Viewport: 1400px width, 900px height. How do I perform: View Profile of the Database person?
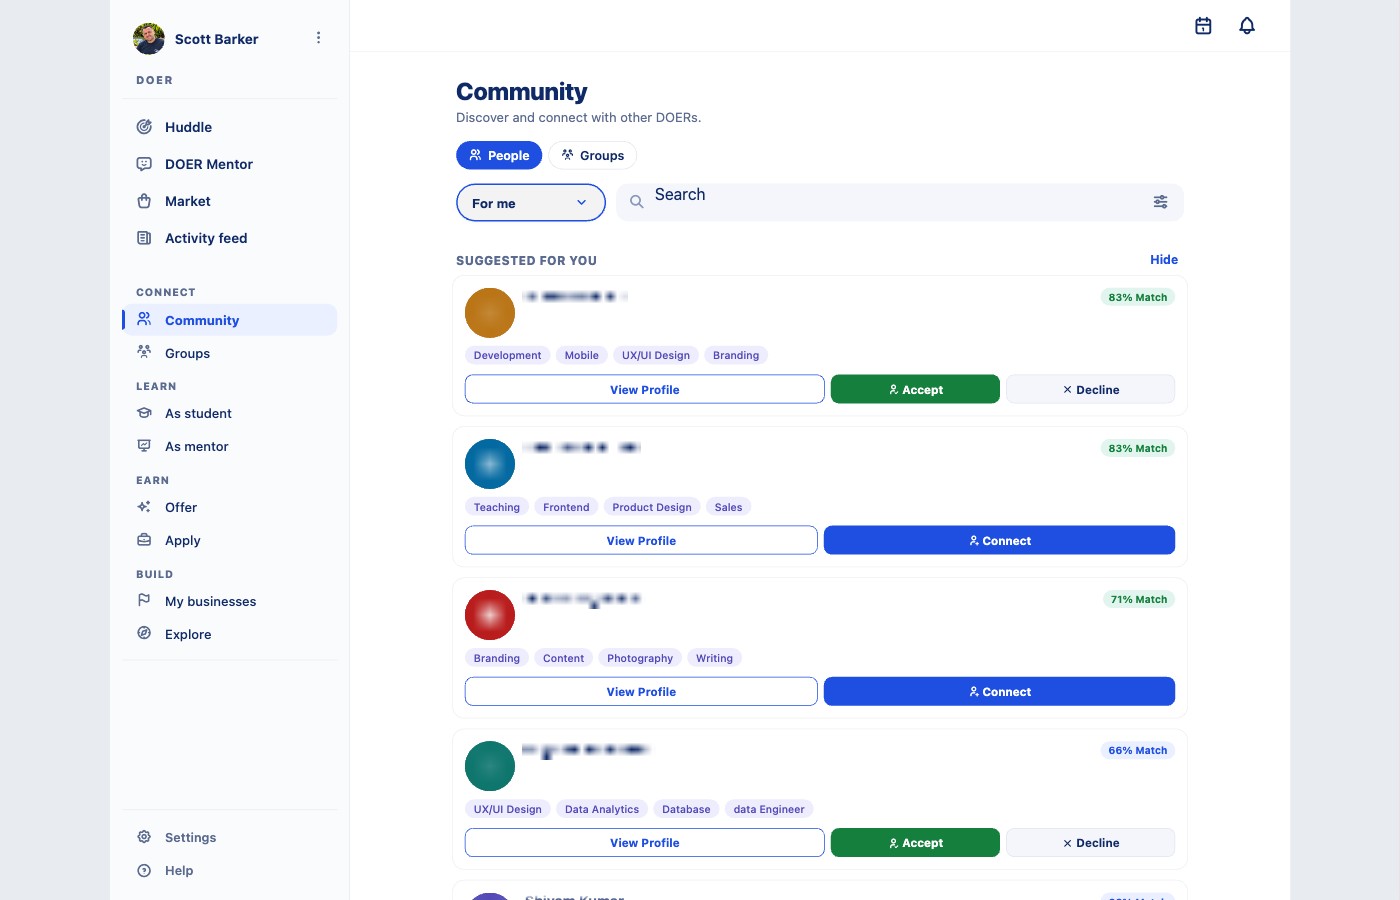645,843
